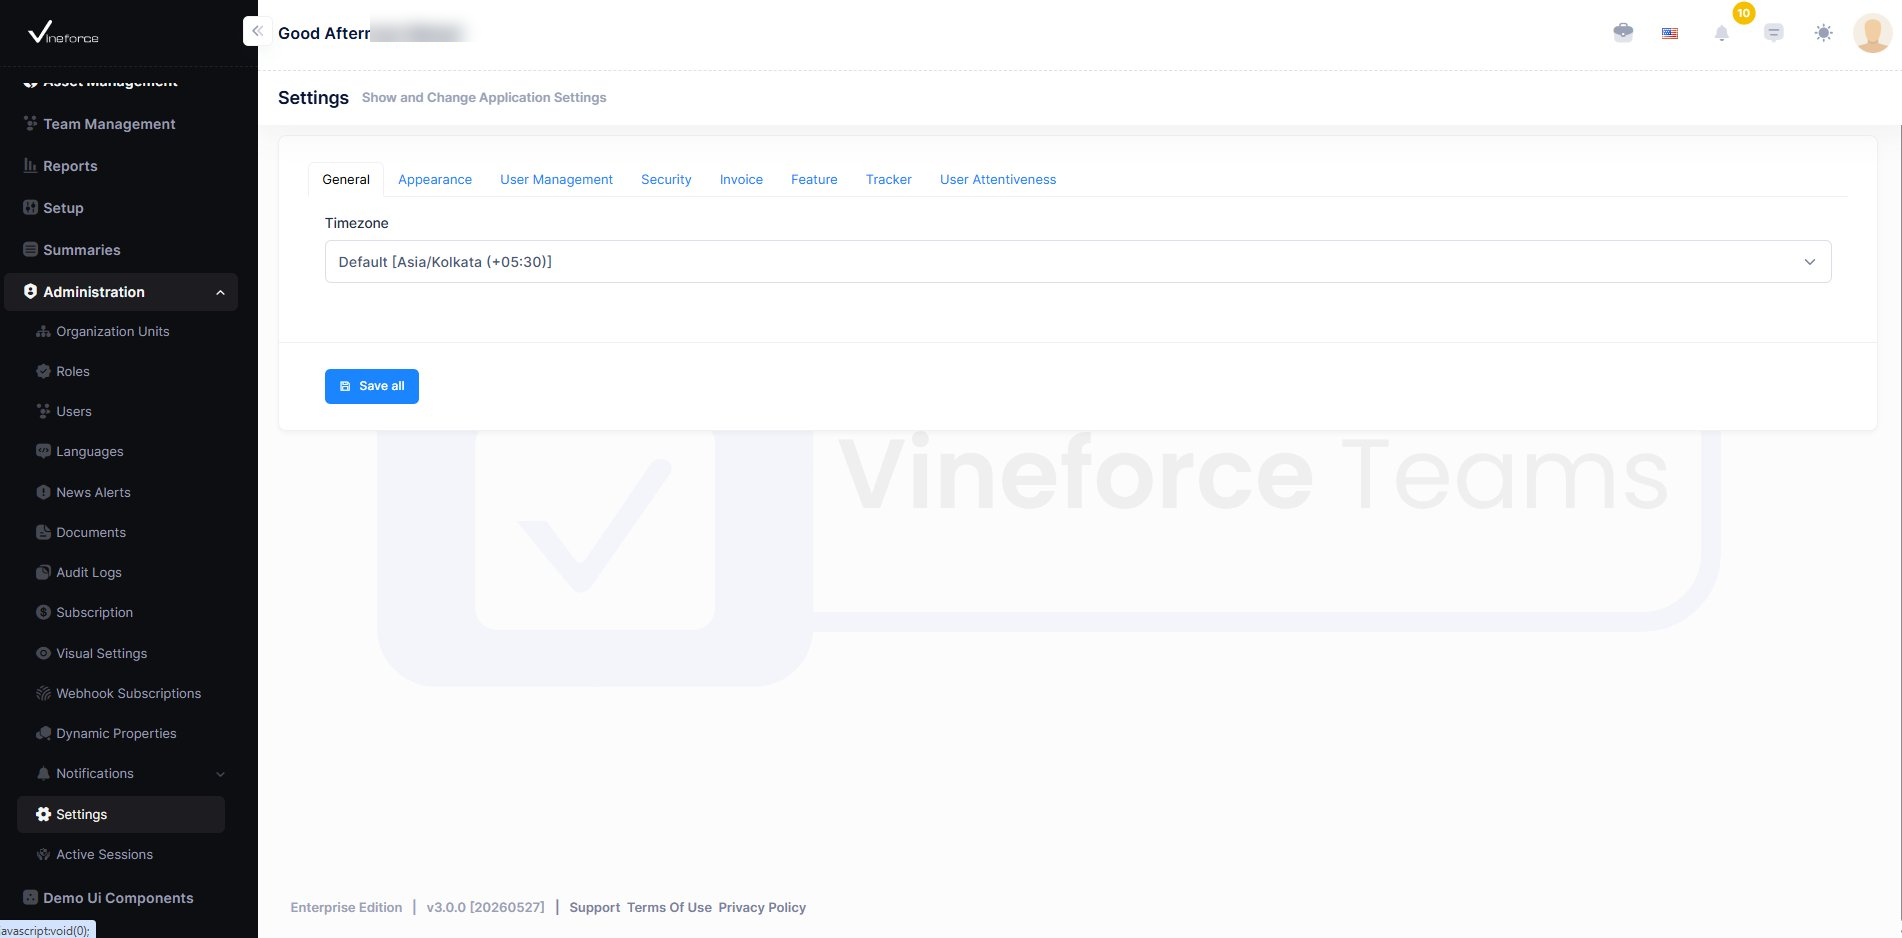
Task: Switch to the Feature tab
Action: click(814, 180)
